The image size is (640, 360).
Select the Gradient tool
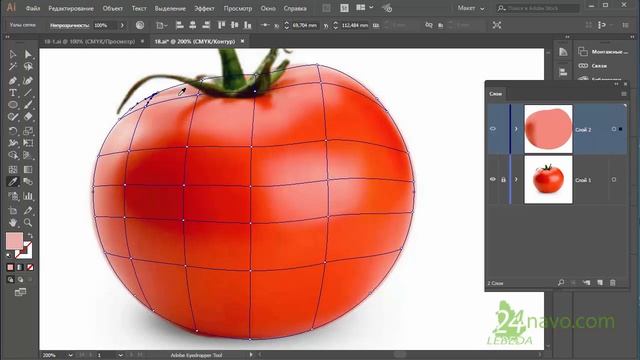point(28,169)
